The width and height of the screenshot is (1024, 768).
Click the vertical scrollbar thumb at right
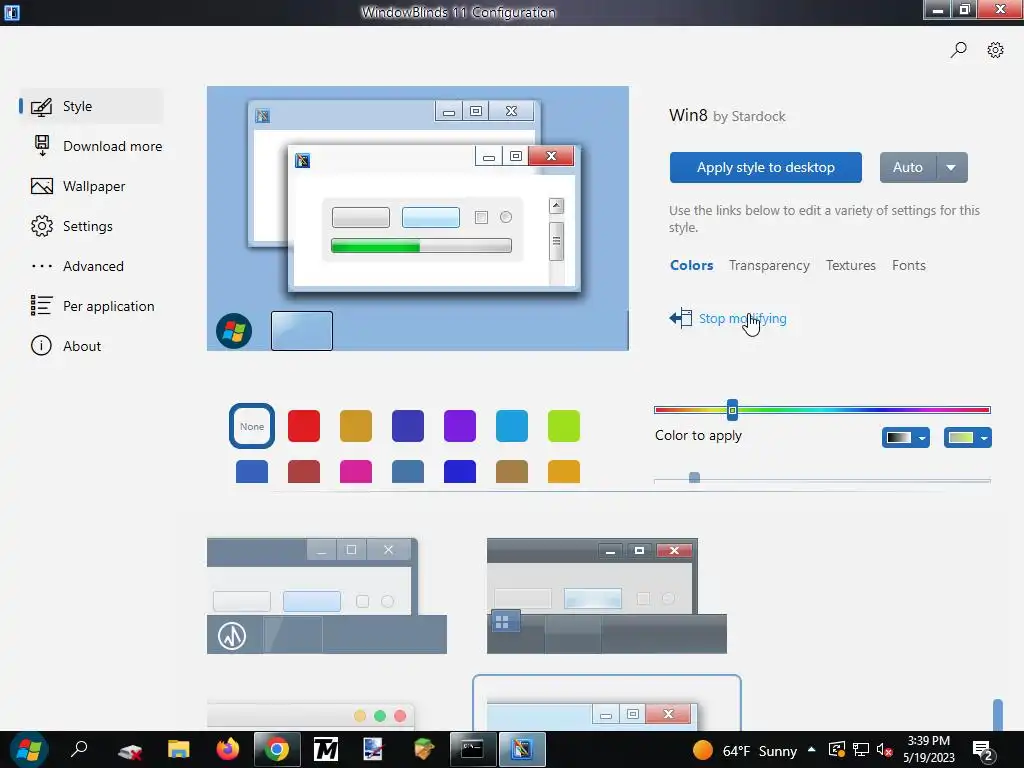point(997,714)
